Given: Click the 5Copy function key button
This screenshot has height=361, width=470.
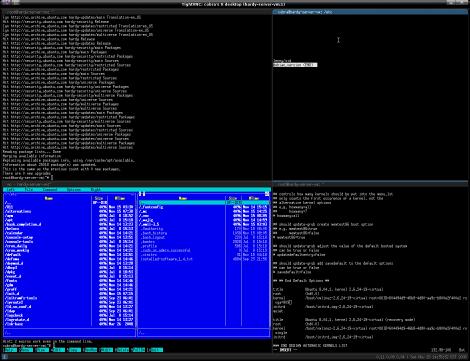Looking at the screenshot, I should pos(74,350).
